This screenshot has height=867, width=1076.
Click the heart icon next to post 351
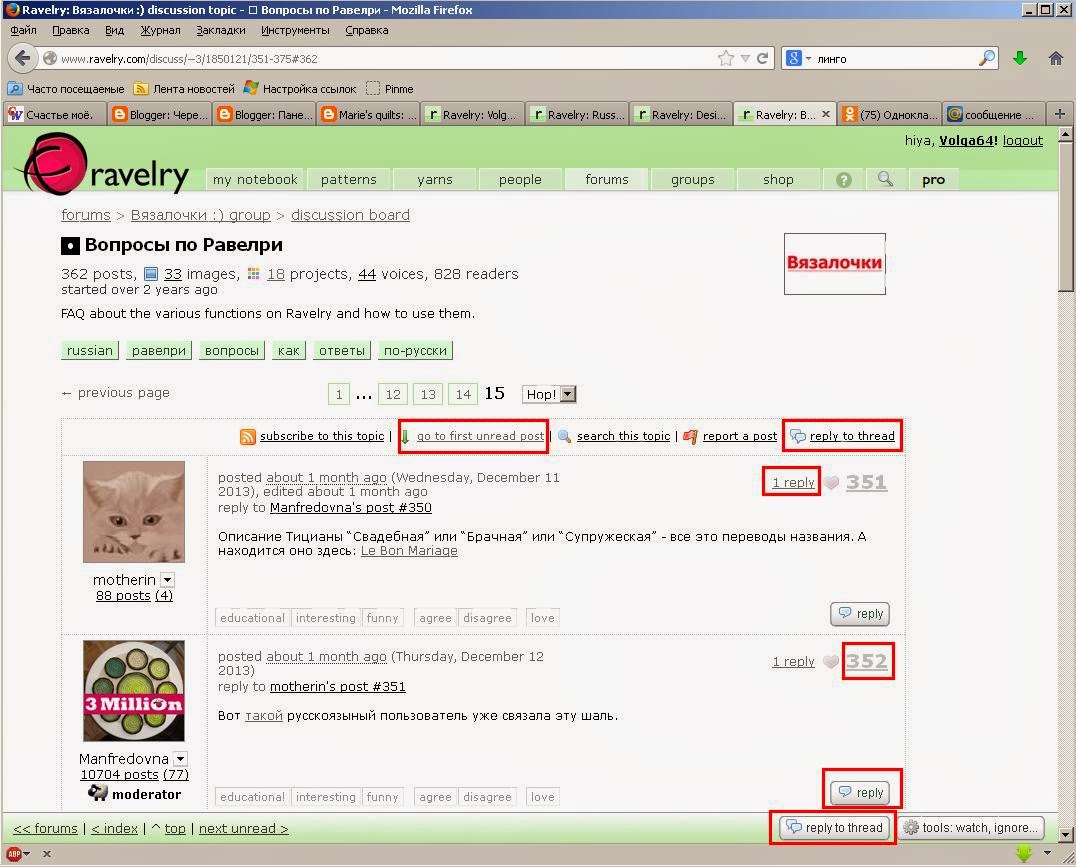tap(831, 483)
